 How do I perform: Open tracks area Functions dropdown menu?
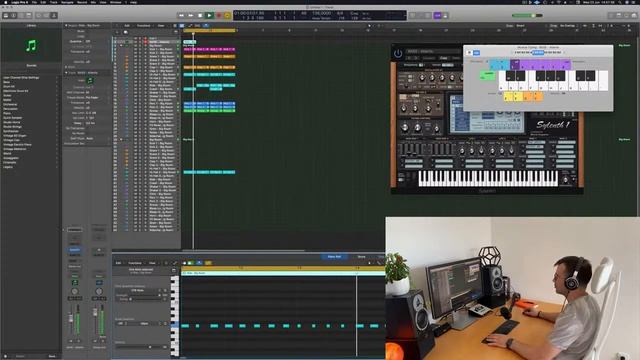(144, 26)
